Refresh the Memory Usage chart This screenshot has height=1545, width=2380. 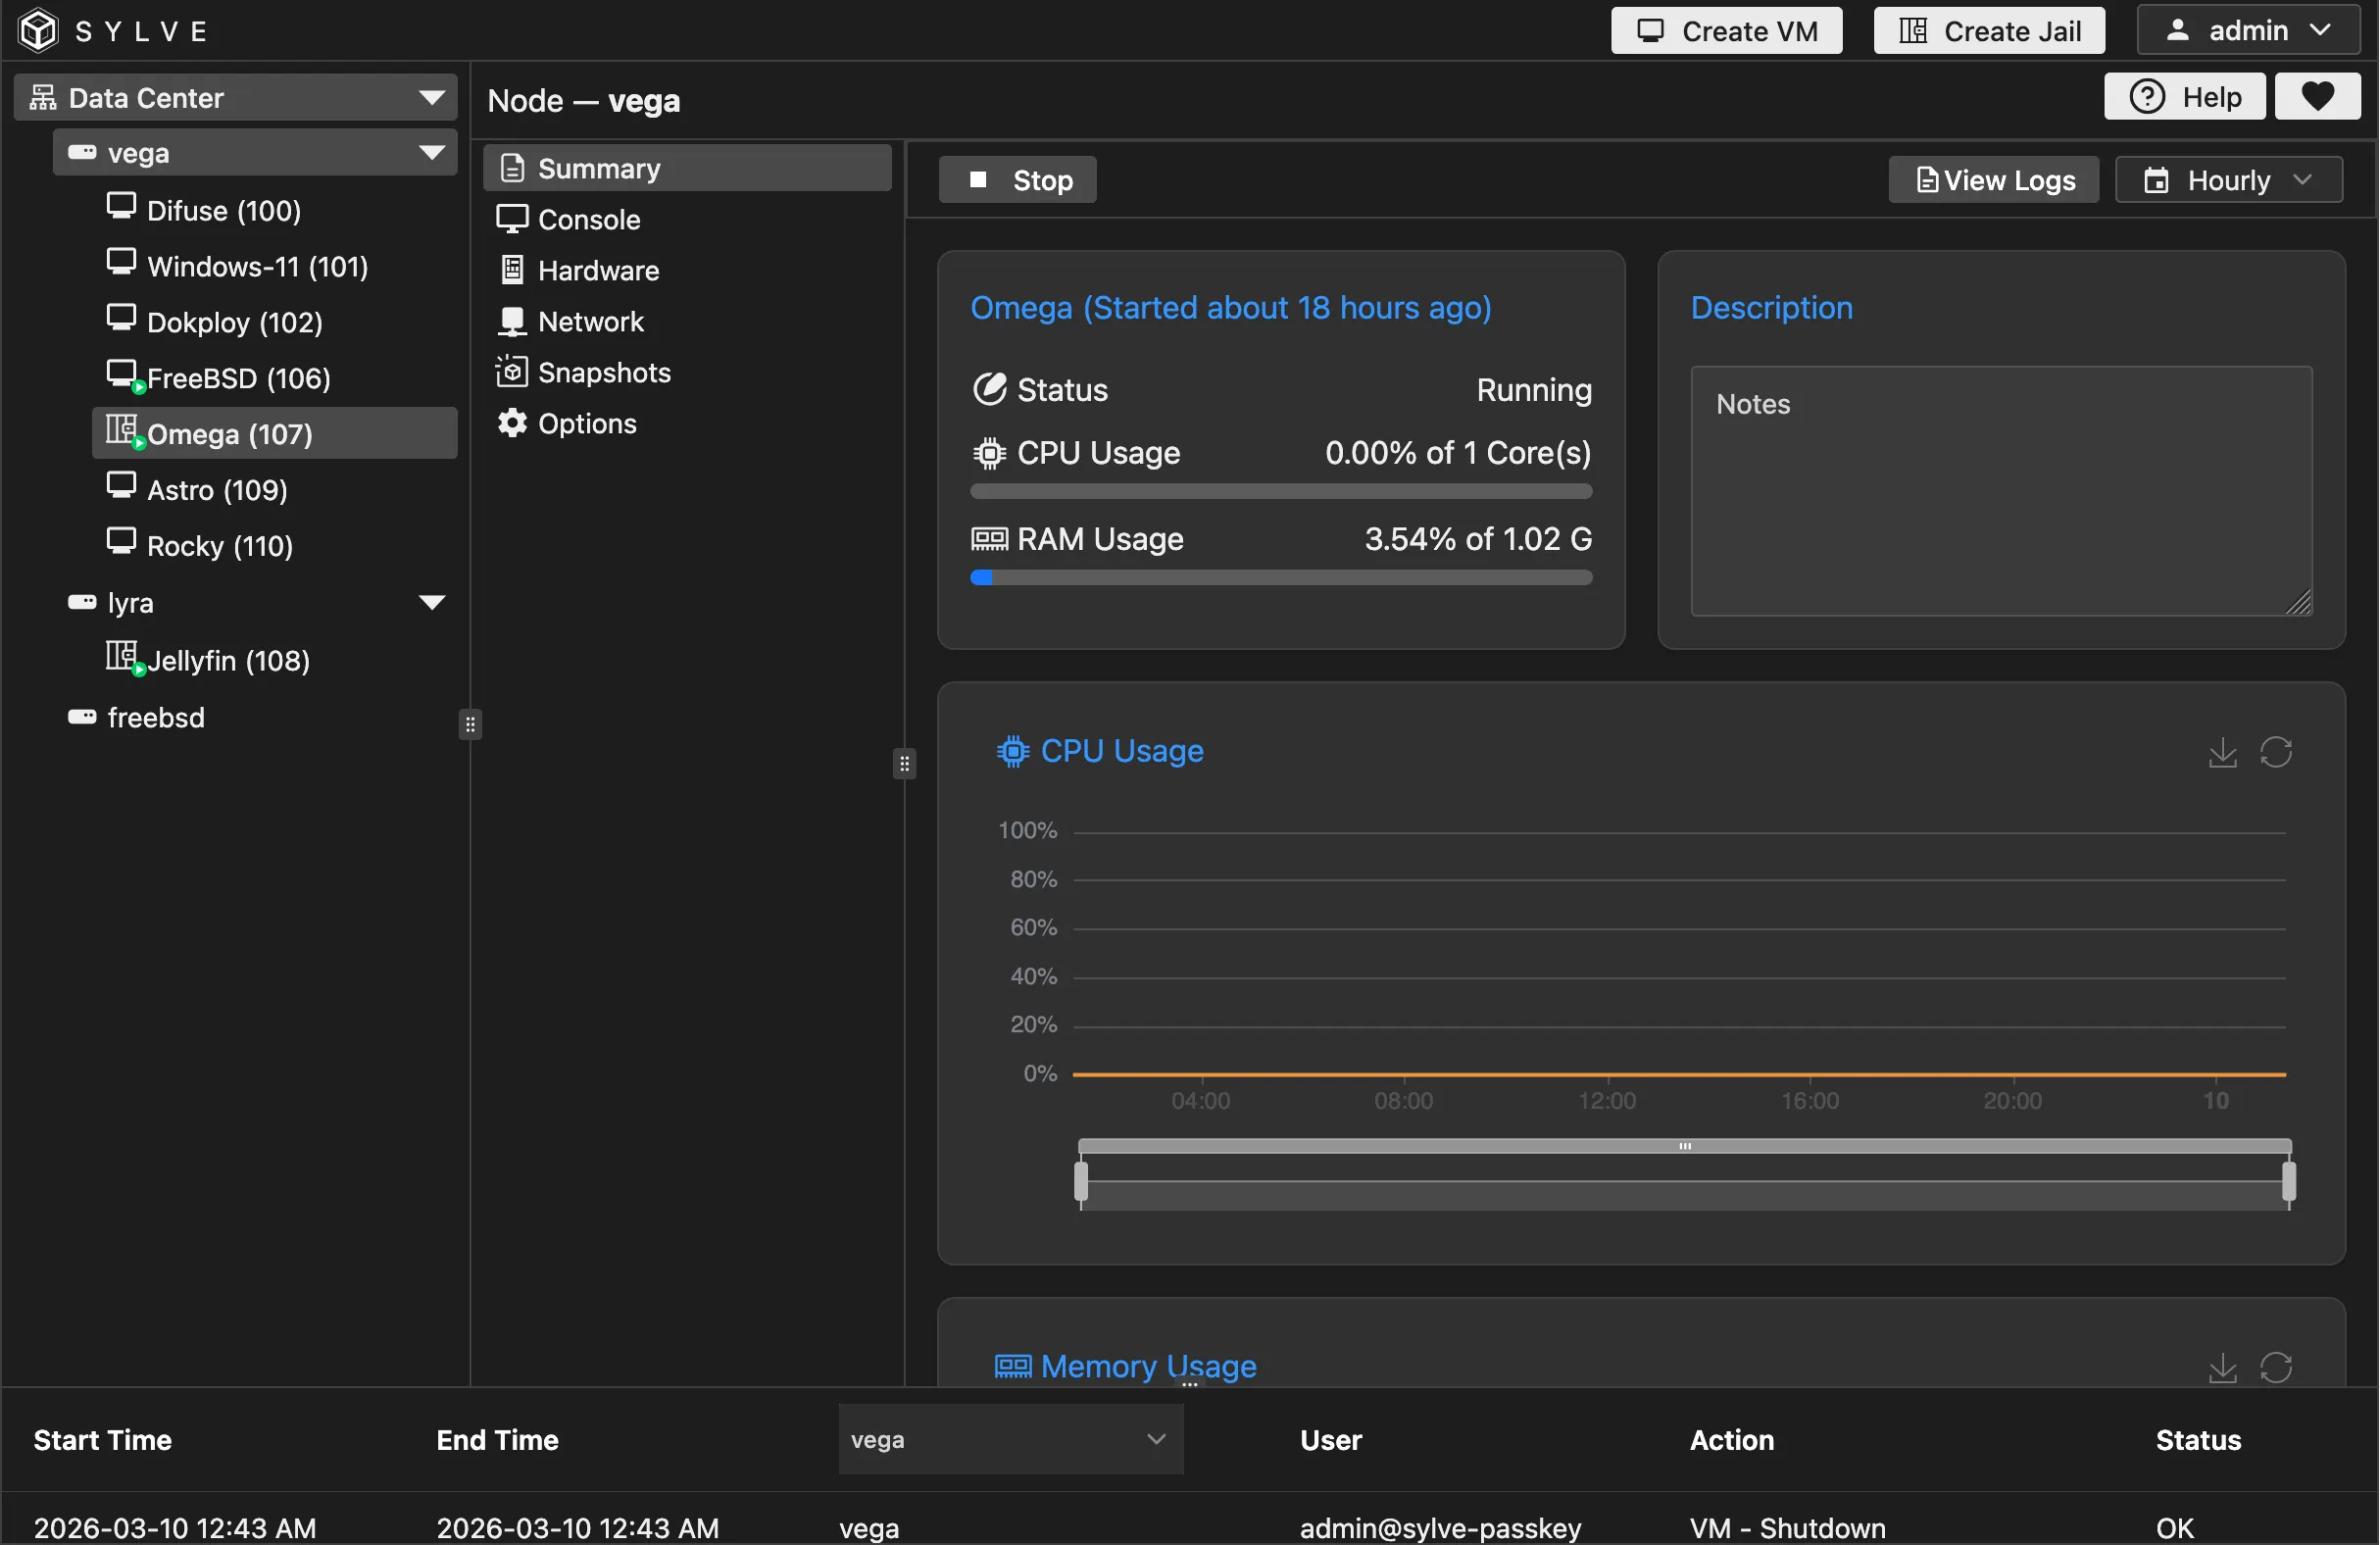2276,1367
